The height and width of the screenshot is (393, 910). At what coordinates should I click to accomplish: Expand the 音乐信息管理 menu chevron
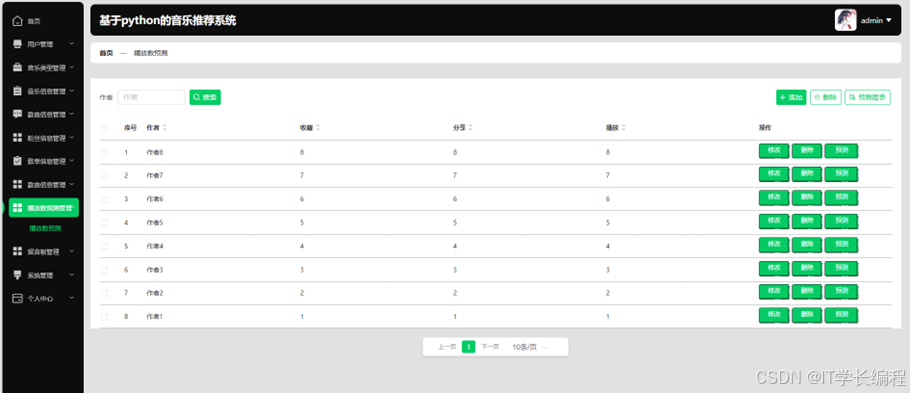point(71,91)
